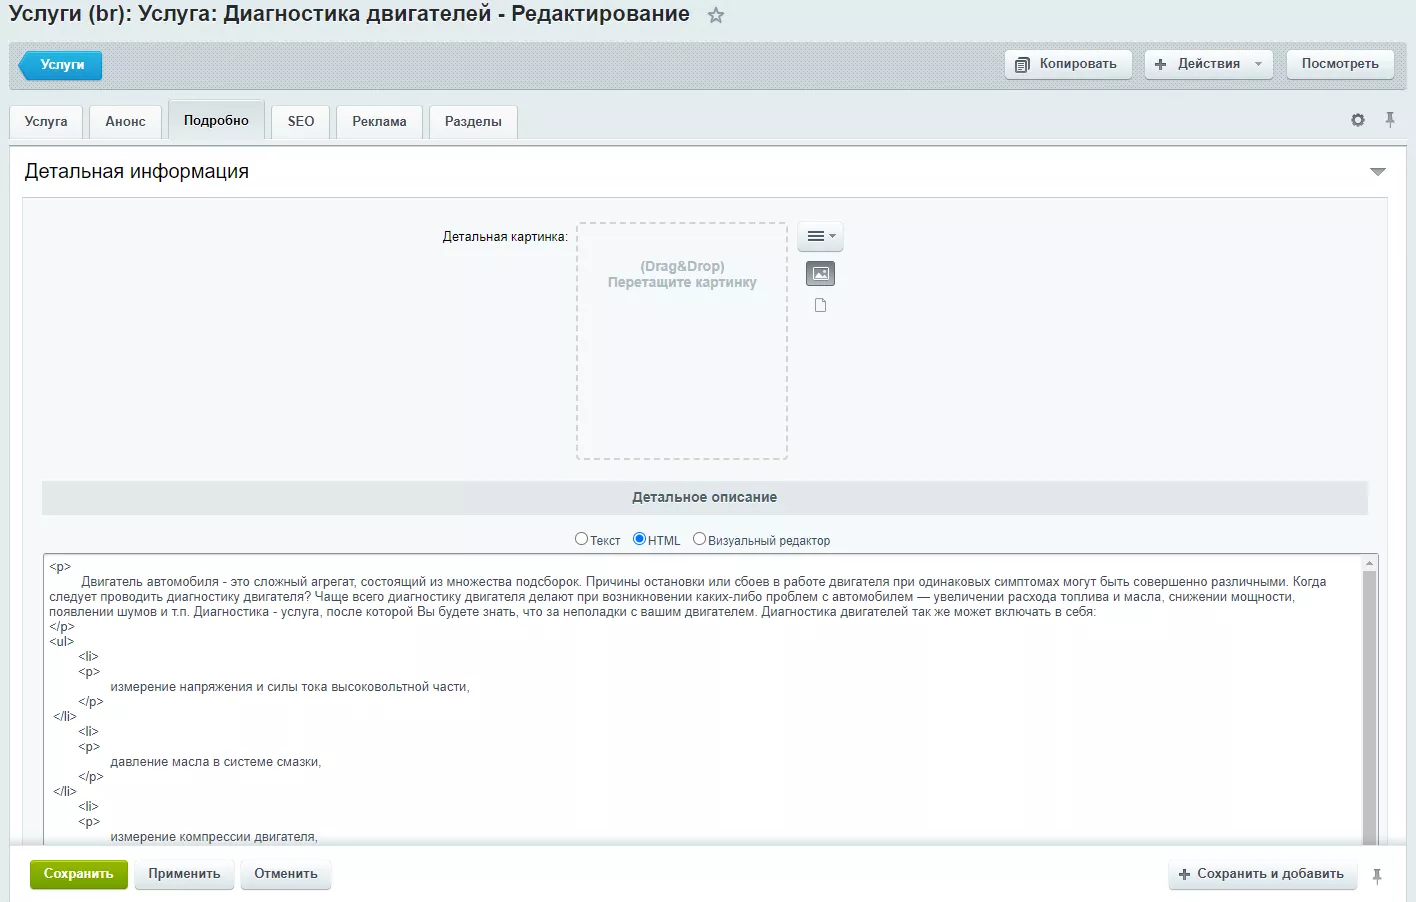
Task: Click the Детальное описание heading
Action: [x=704, y=497]
